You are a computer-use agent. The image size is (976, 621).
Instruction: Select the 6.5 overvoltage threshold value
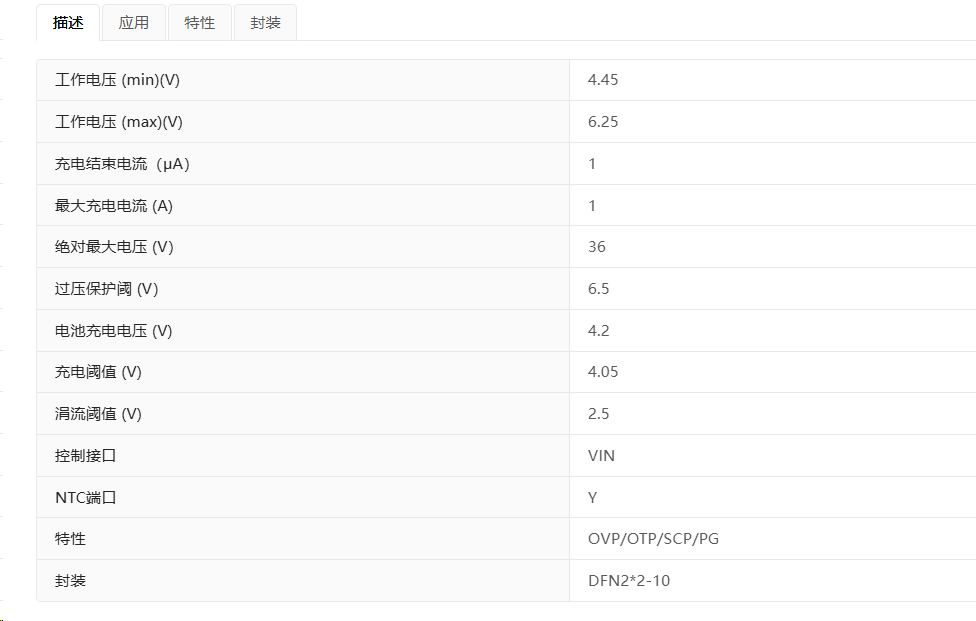(x=598, y=289)
